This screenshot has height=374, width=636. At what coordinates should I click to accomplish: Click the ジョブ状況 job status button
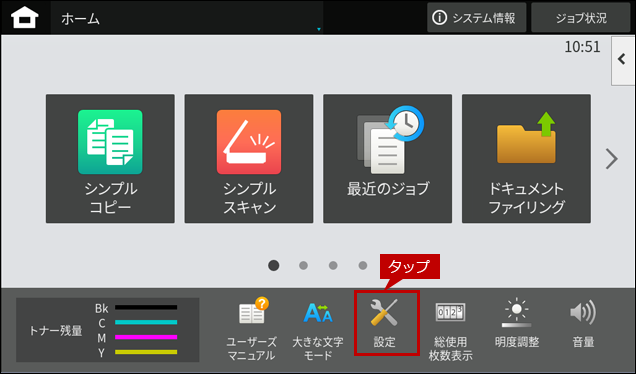pyautogui.click(x=581, y=18)
